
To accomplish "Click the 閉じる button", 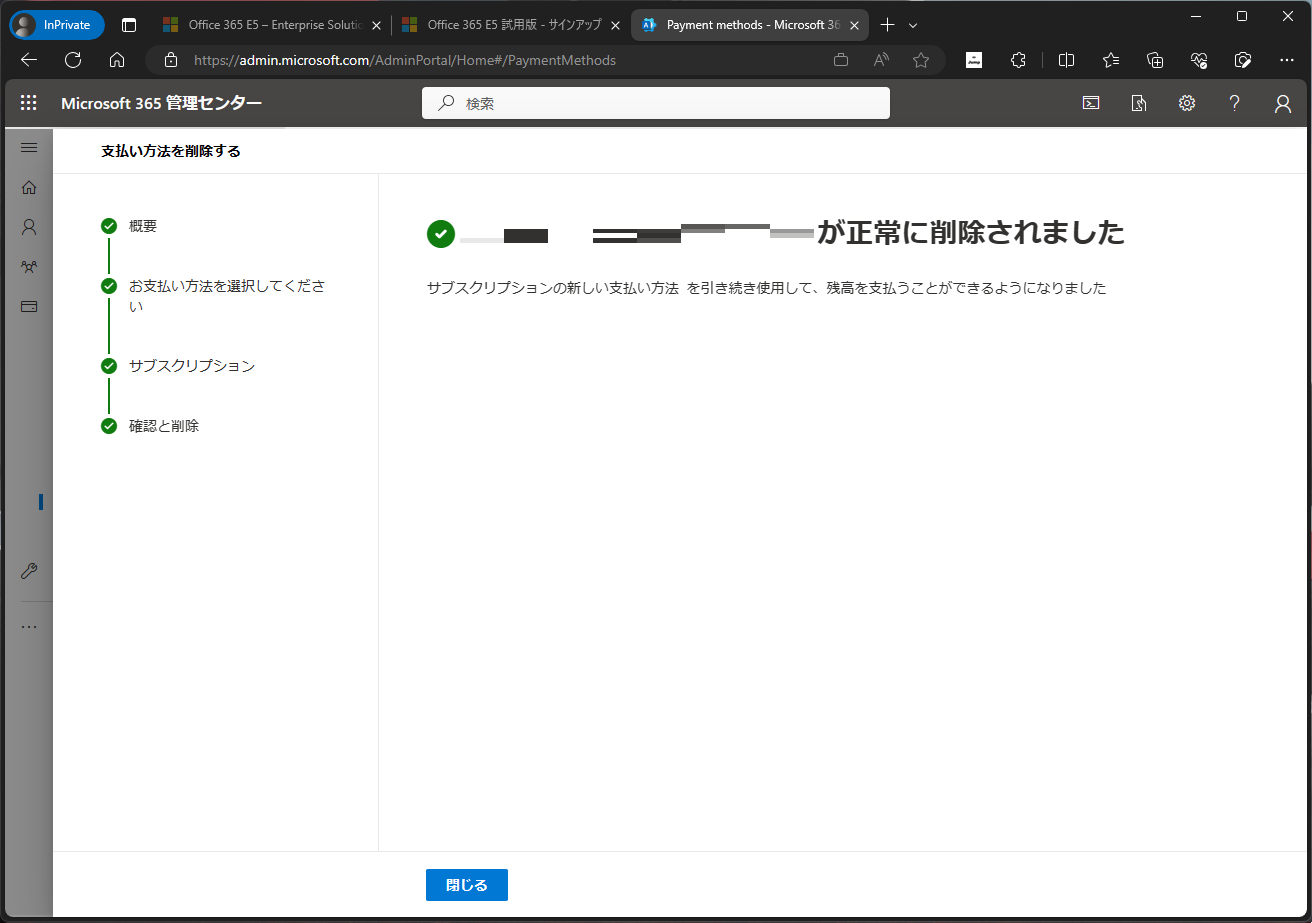I will (x=467, y=885).
